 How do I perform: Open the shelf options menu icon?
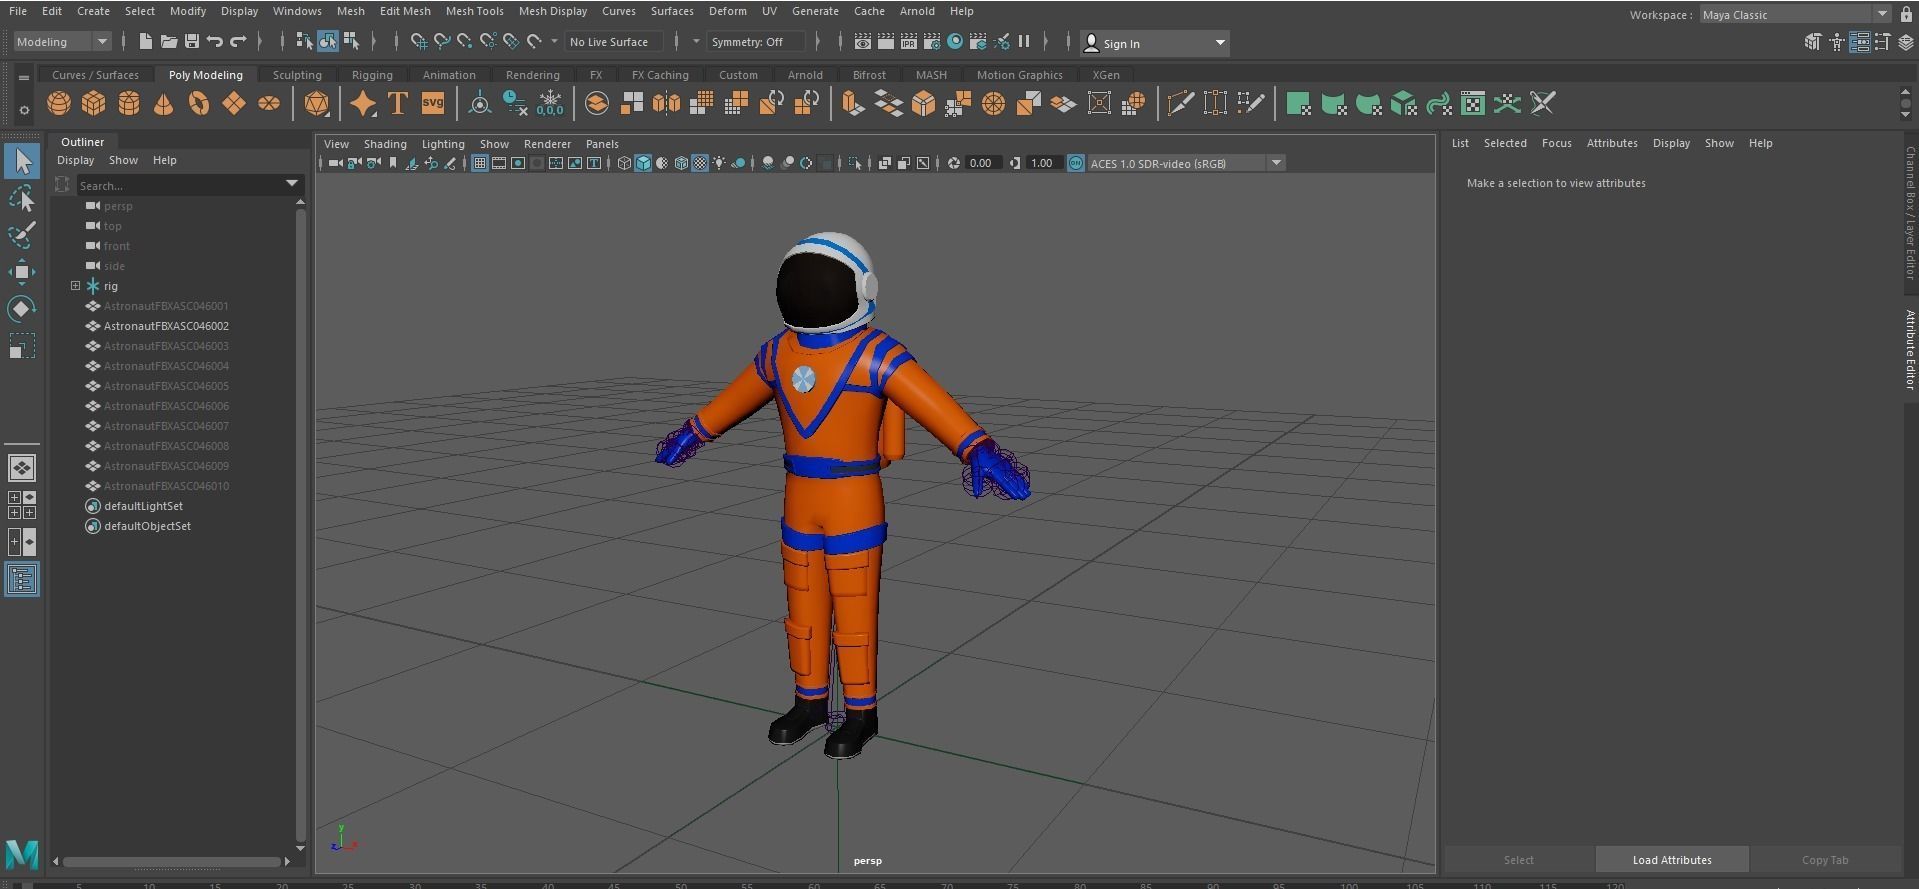[24, 110]
